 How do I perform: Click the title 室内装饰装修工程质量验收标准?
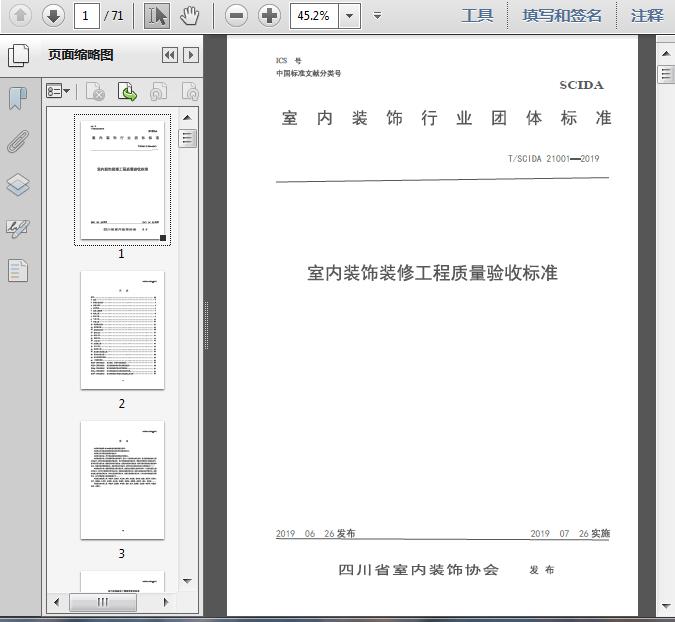tap(432, 273)
